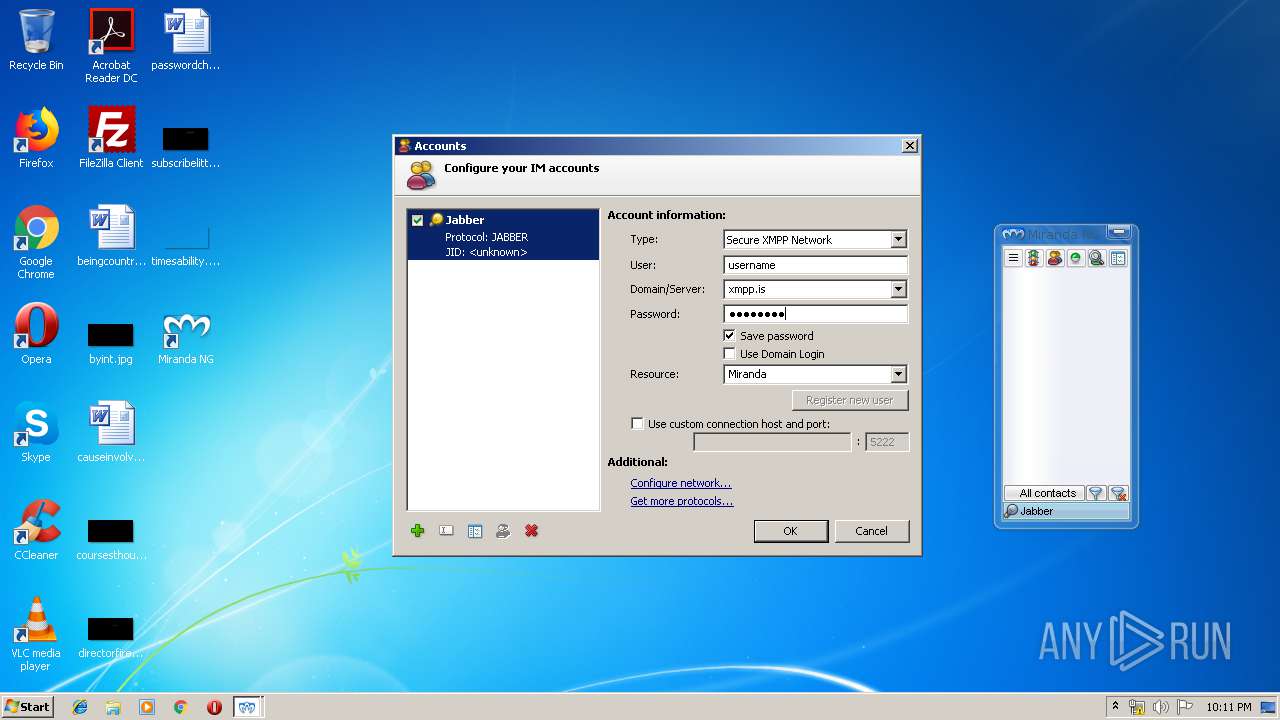Click the green globe icon in Miranda toolbar
This screenshot has width=1280, height=720.
[x=1076, y=258]
